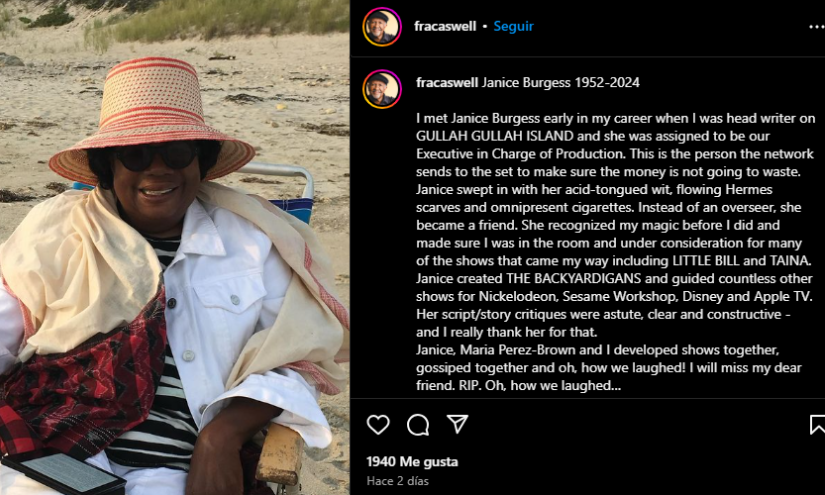Open the fracaswell username link in the header
This screenshot has width=825, height=495.
(x=445, y=26)
